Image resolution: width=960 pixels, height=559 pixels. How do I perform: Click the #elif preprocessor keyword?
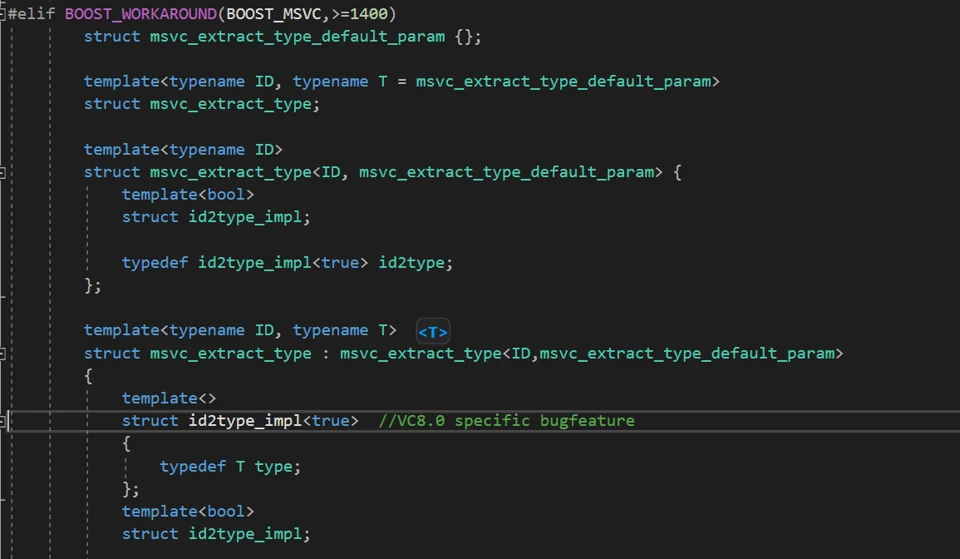[31, 13]
